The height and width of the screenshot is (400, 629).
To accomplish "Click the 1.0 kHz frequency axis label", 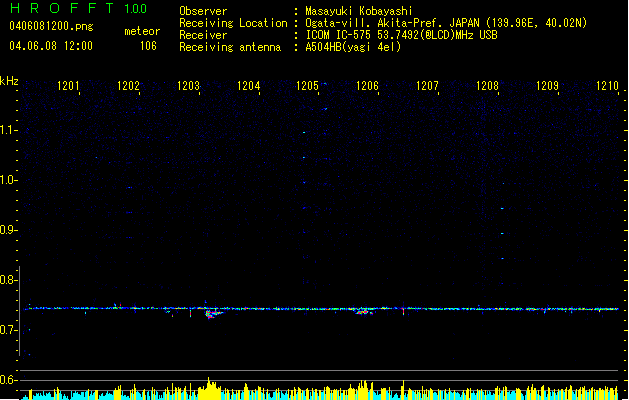I will tap(7, 180).
